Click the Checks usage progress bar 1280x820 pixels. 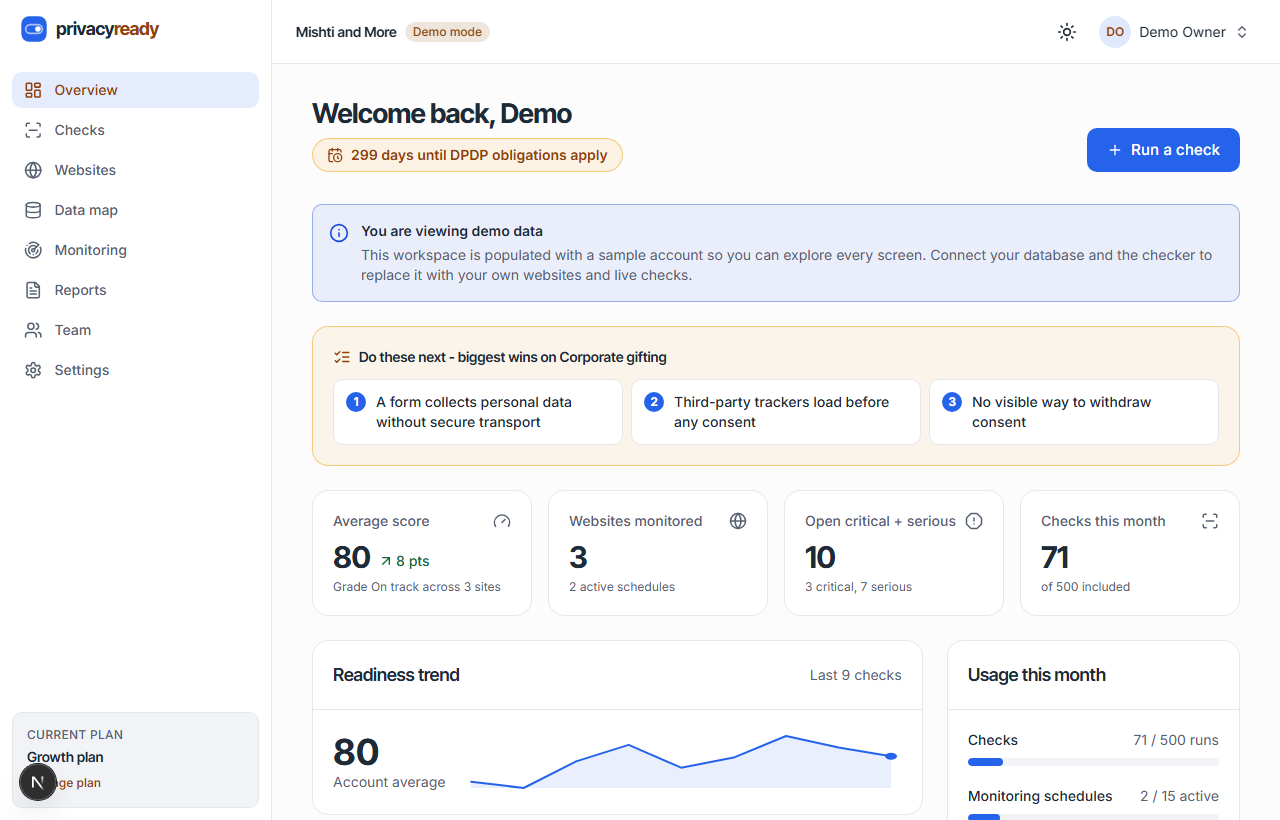[1093, 762]
